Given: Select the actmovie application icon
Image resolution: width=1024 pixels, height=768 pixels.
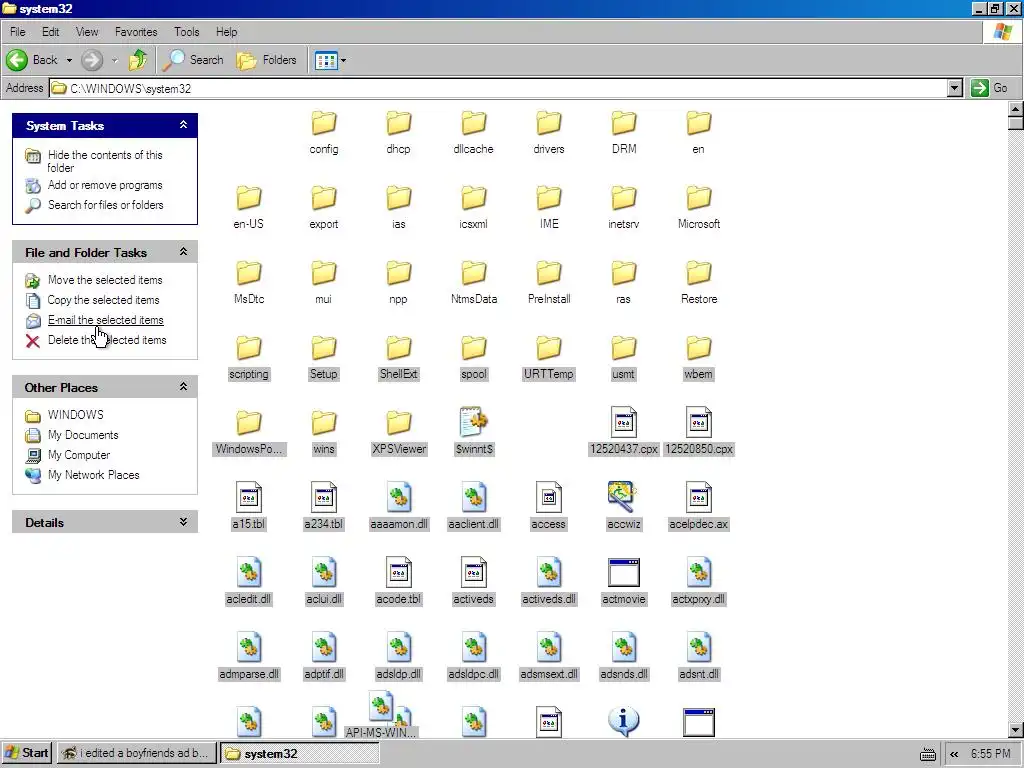Looking at the screenshot, I should pos(624,573).
